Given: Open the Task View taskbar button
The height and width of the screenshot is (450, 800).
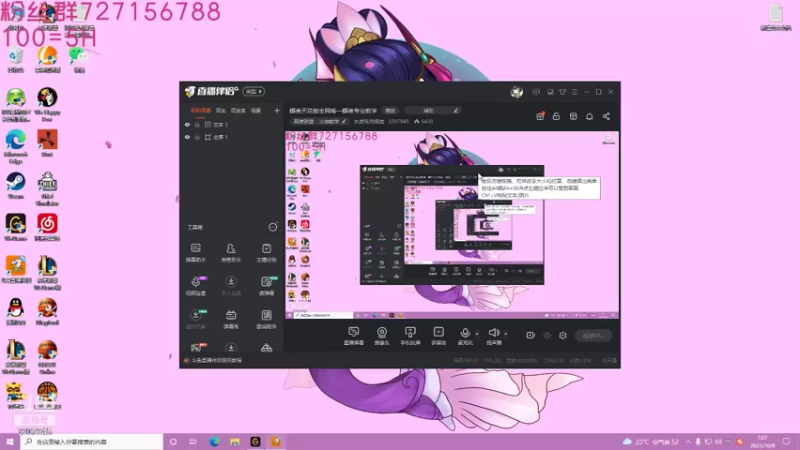Looking at the screenshot, I should tap(193, 442).
